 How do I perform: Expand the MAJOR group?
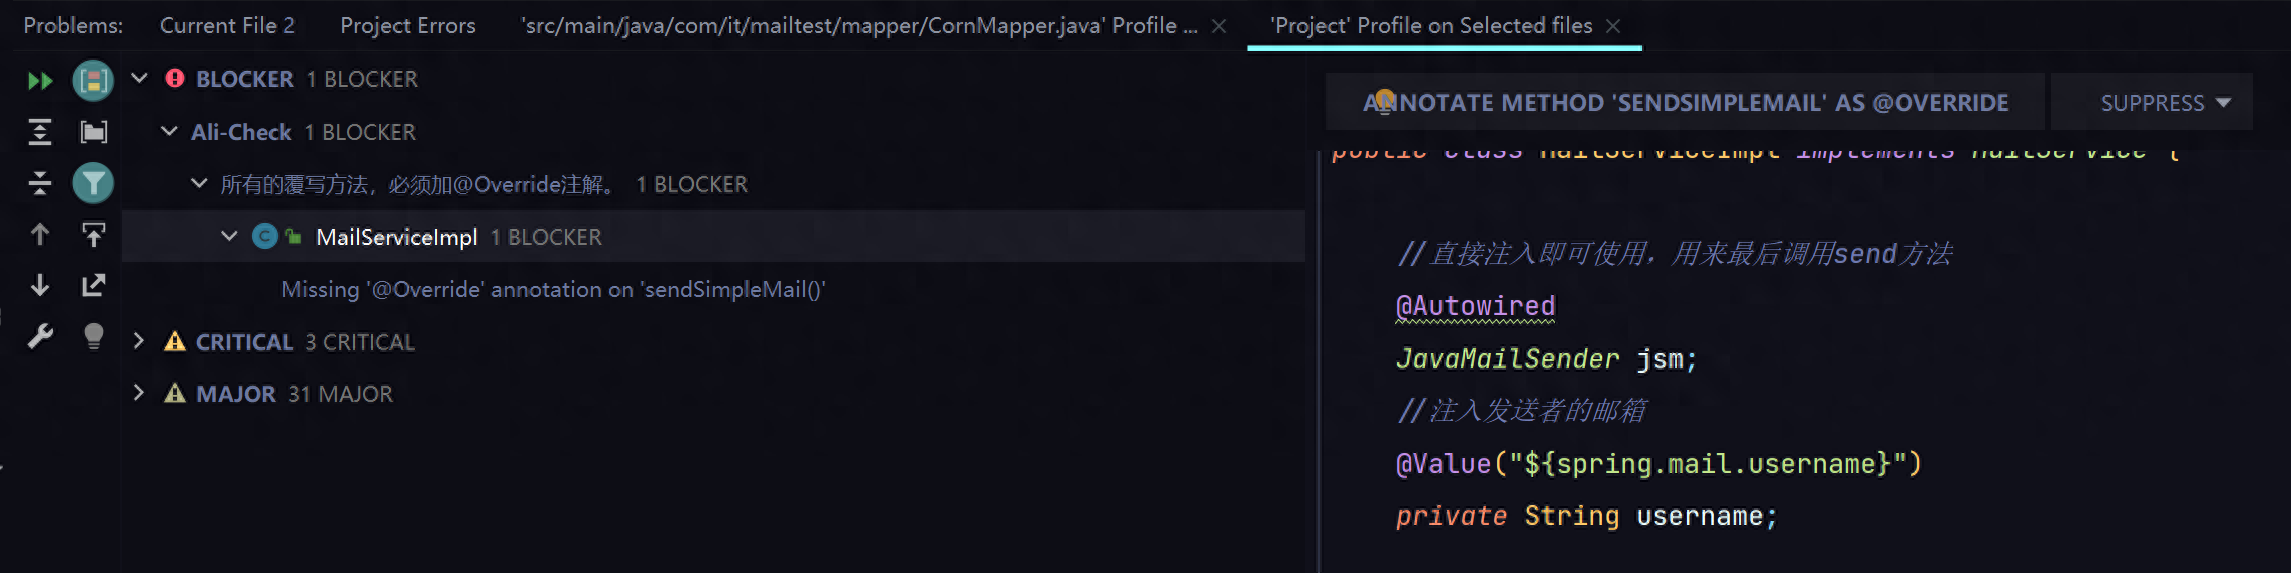pos(139,394)
